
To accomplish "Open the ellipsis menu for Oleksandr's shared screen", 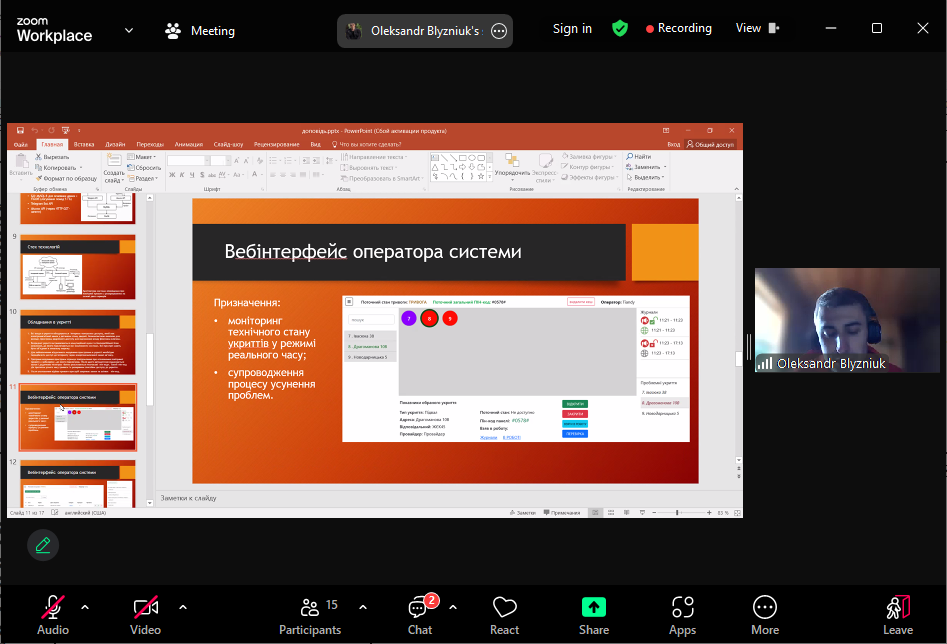I will [x=499, y=31].
